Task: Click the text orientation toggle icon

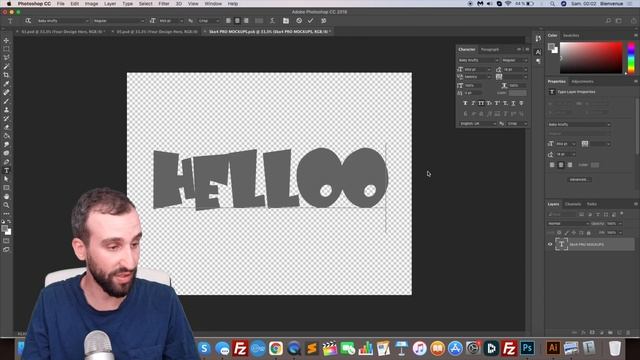Action: pyautogui.click(x=28, y=20)
